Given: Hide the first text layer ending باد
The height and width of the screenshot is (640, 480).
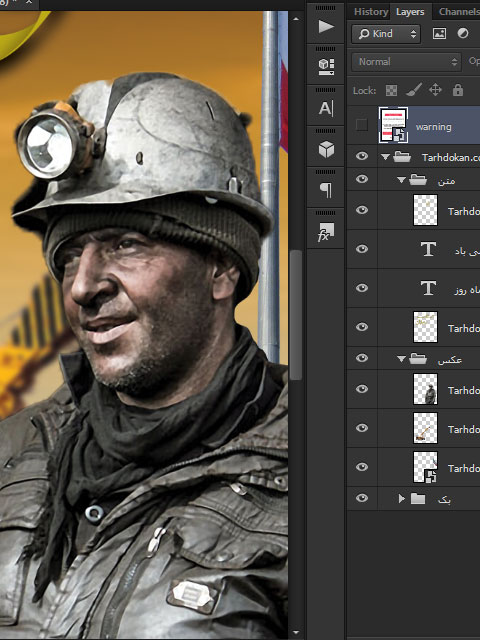Looking at the screenshot, I should (x=362, y=249).
